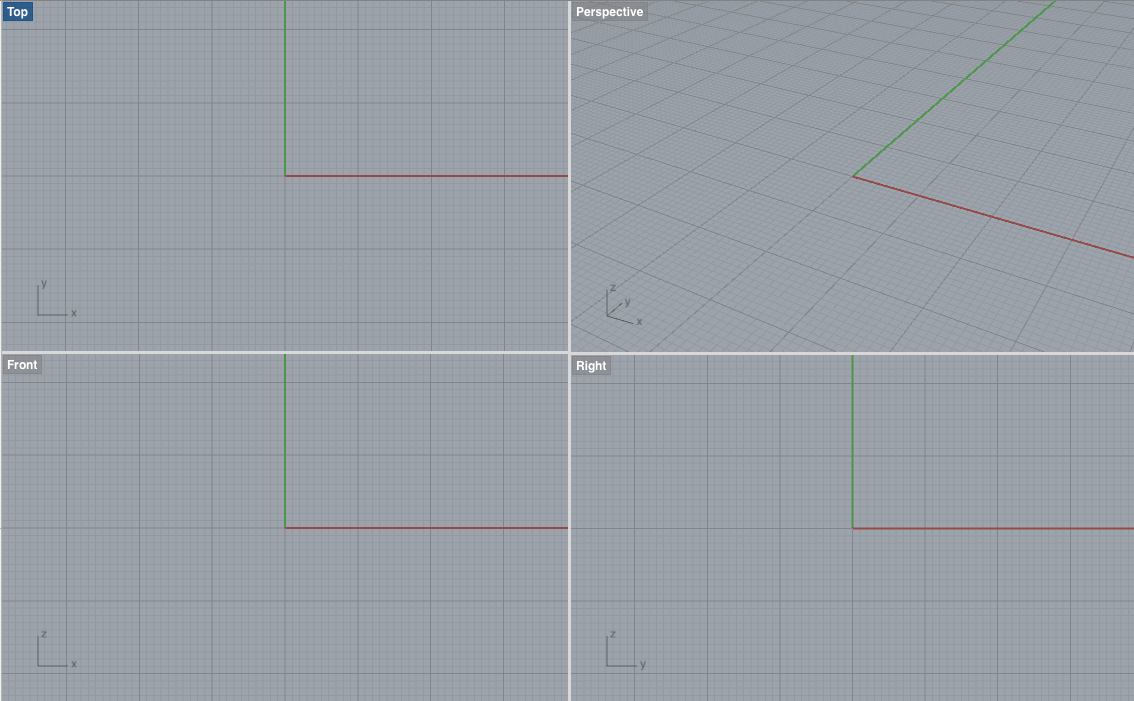Click the yz axis icon in Right viewport
The height and width of the screenshot is (701, 1134).
tap(626, 649)
